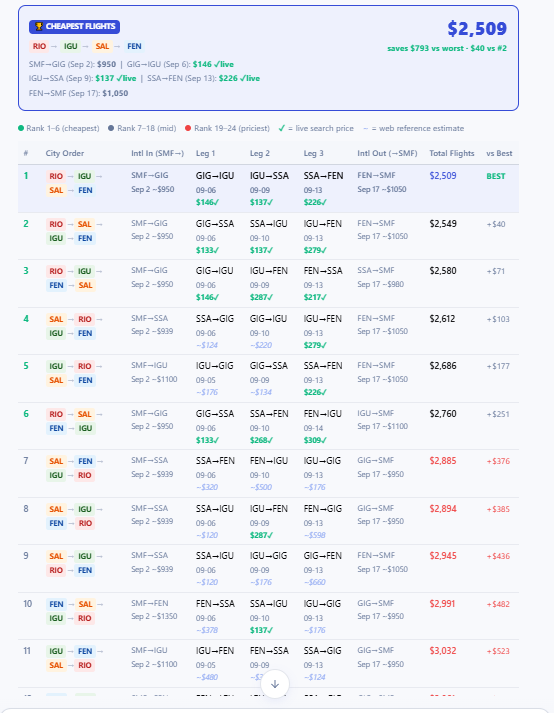
Task: Click the City Order column header
Action: (65, 153)
